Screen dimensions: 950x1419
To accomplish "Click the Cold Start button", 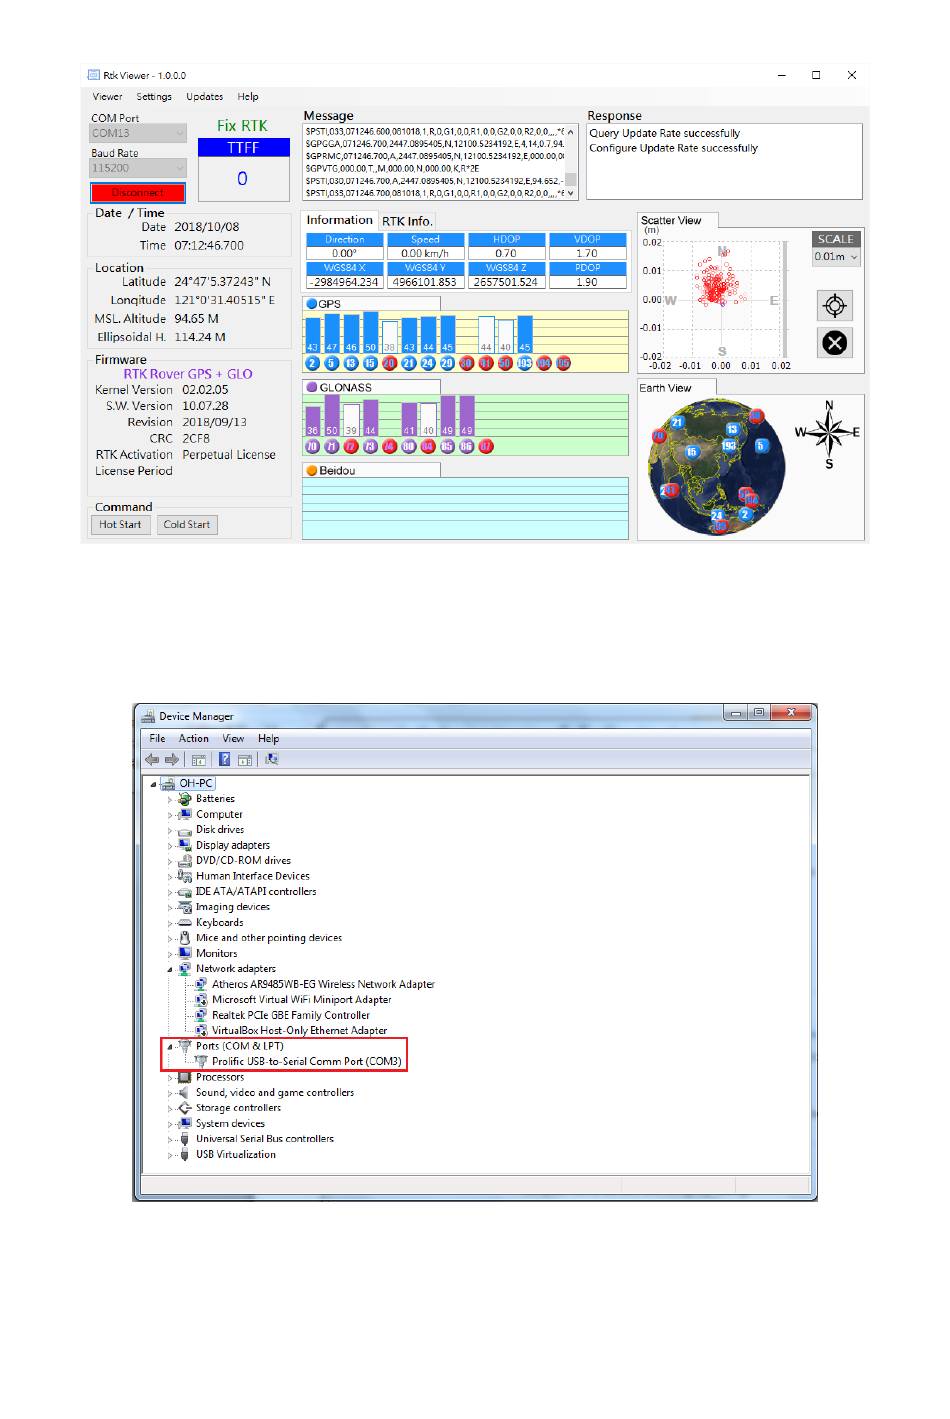I will coord(187,524).
